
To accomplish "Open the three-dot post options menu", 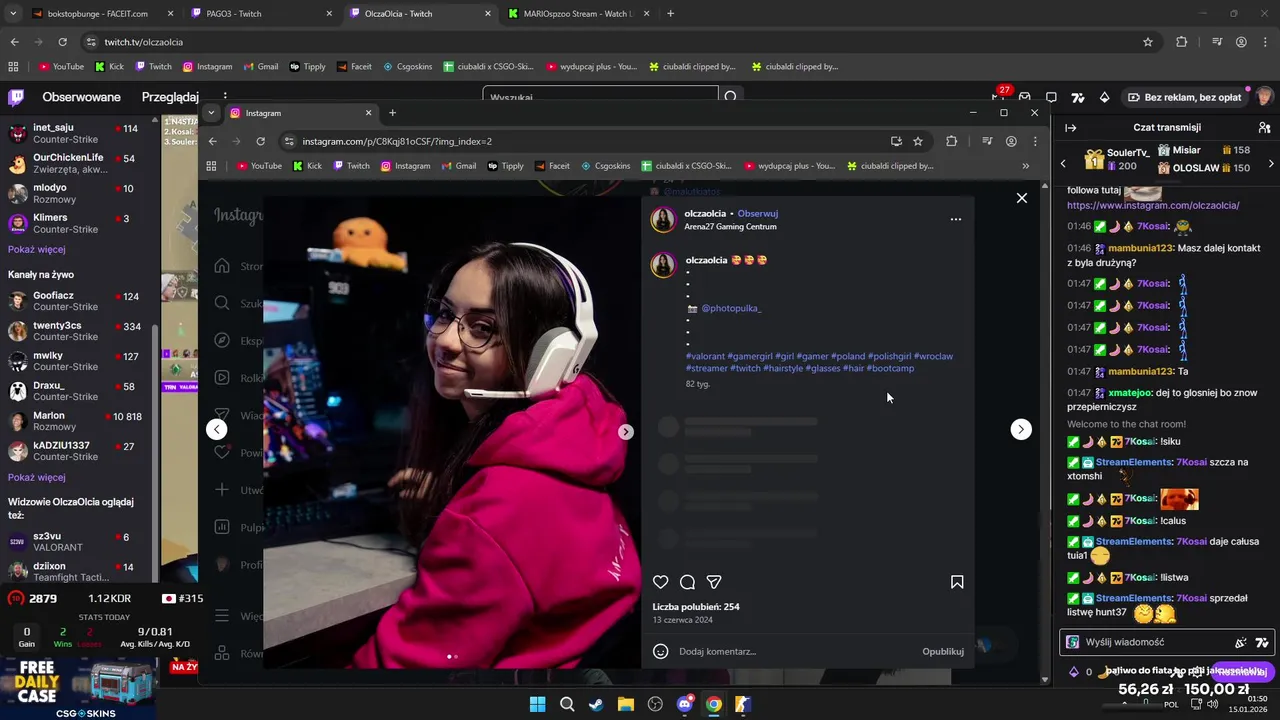I will coord(955,219).
